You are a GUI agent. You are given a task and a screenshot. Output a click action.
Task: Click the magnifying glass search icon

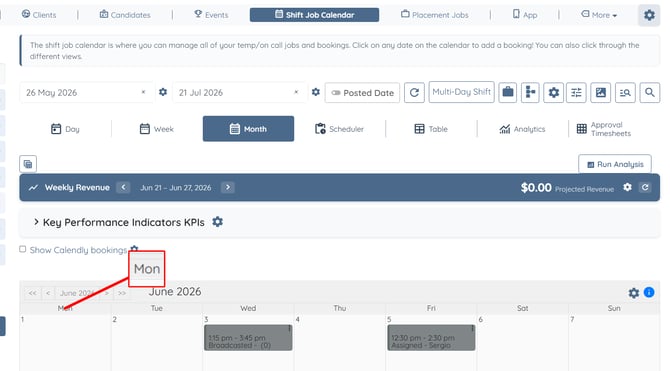coord(649,92)
